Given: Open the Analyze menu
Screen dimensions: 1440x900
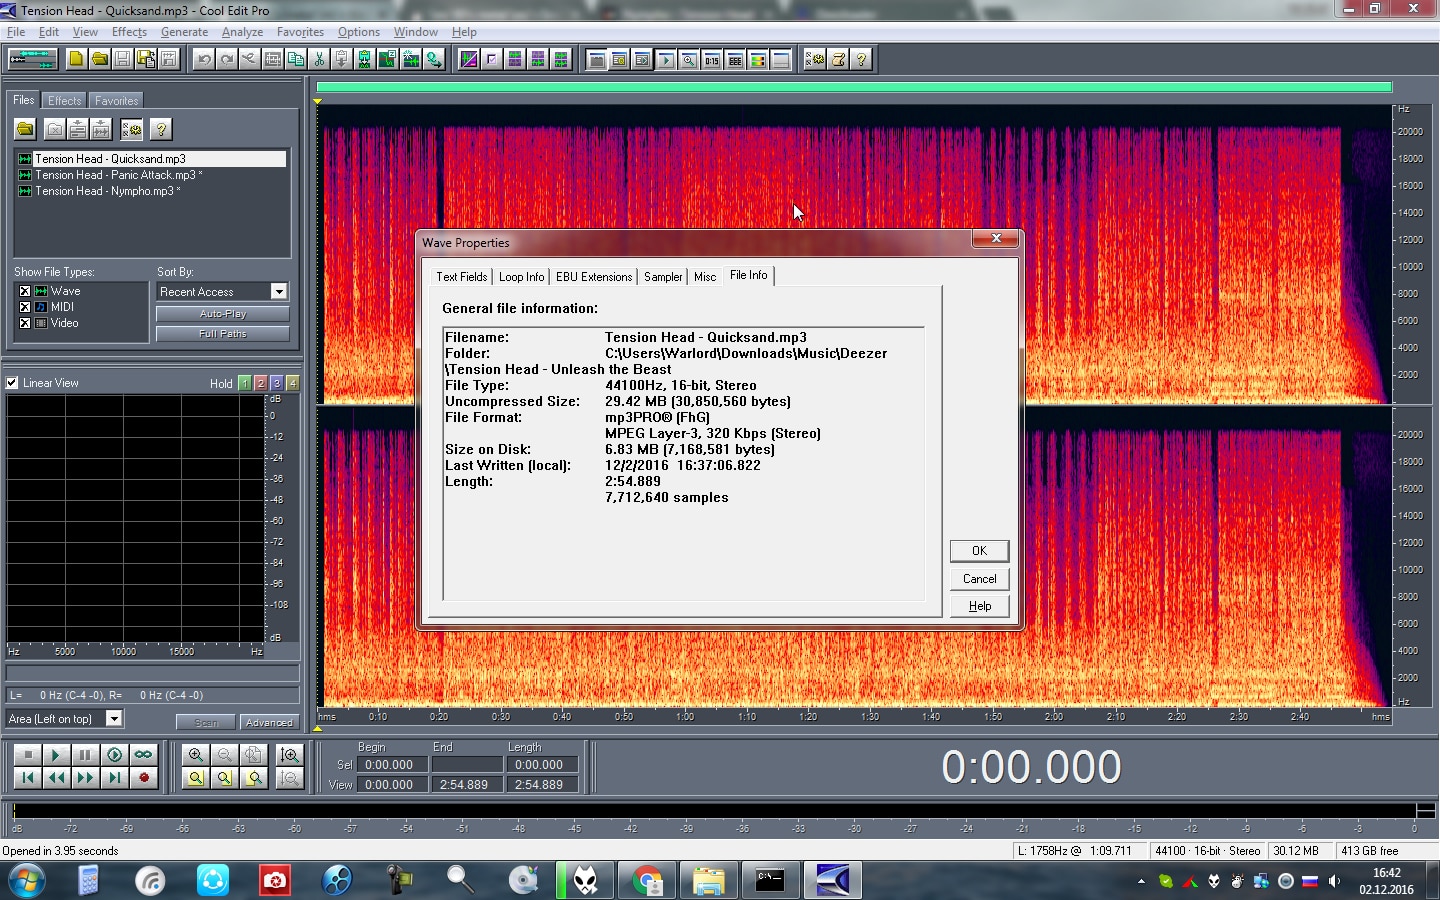Looking at the screenshot, I should pos(242,32).
